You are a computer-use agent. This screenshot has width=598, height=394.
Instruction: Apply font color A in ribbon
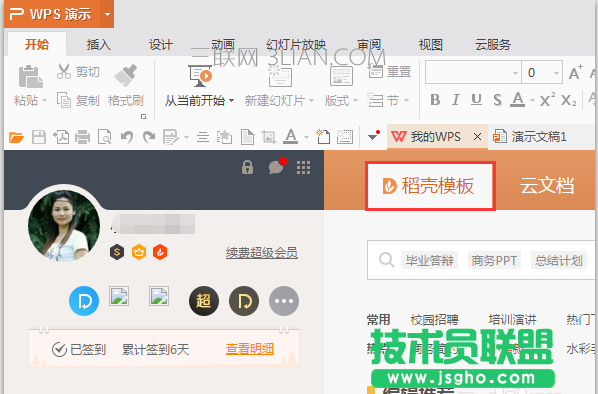(518, 100)
